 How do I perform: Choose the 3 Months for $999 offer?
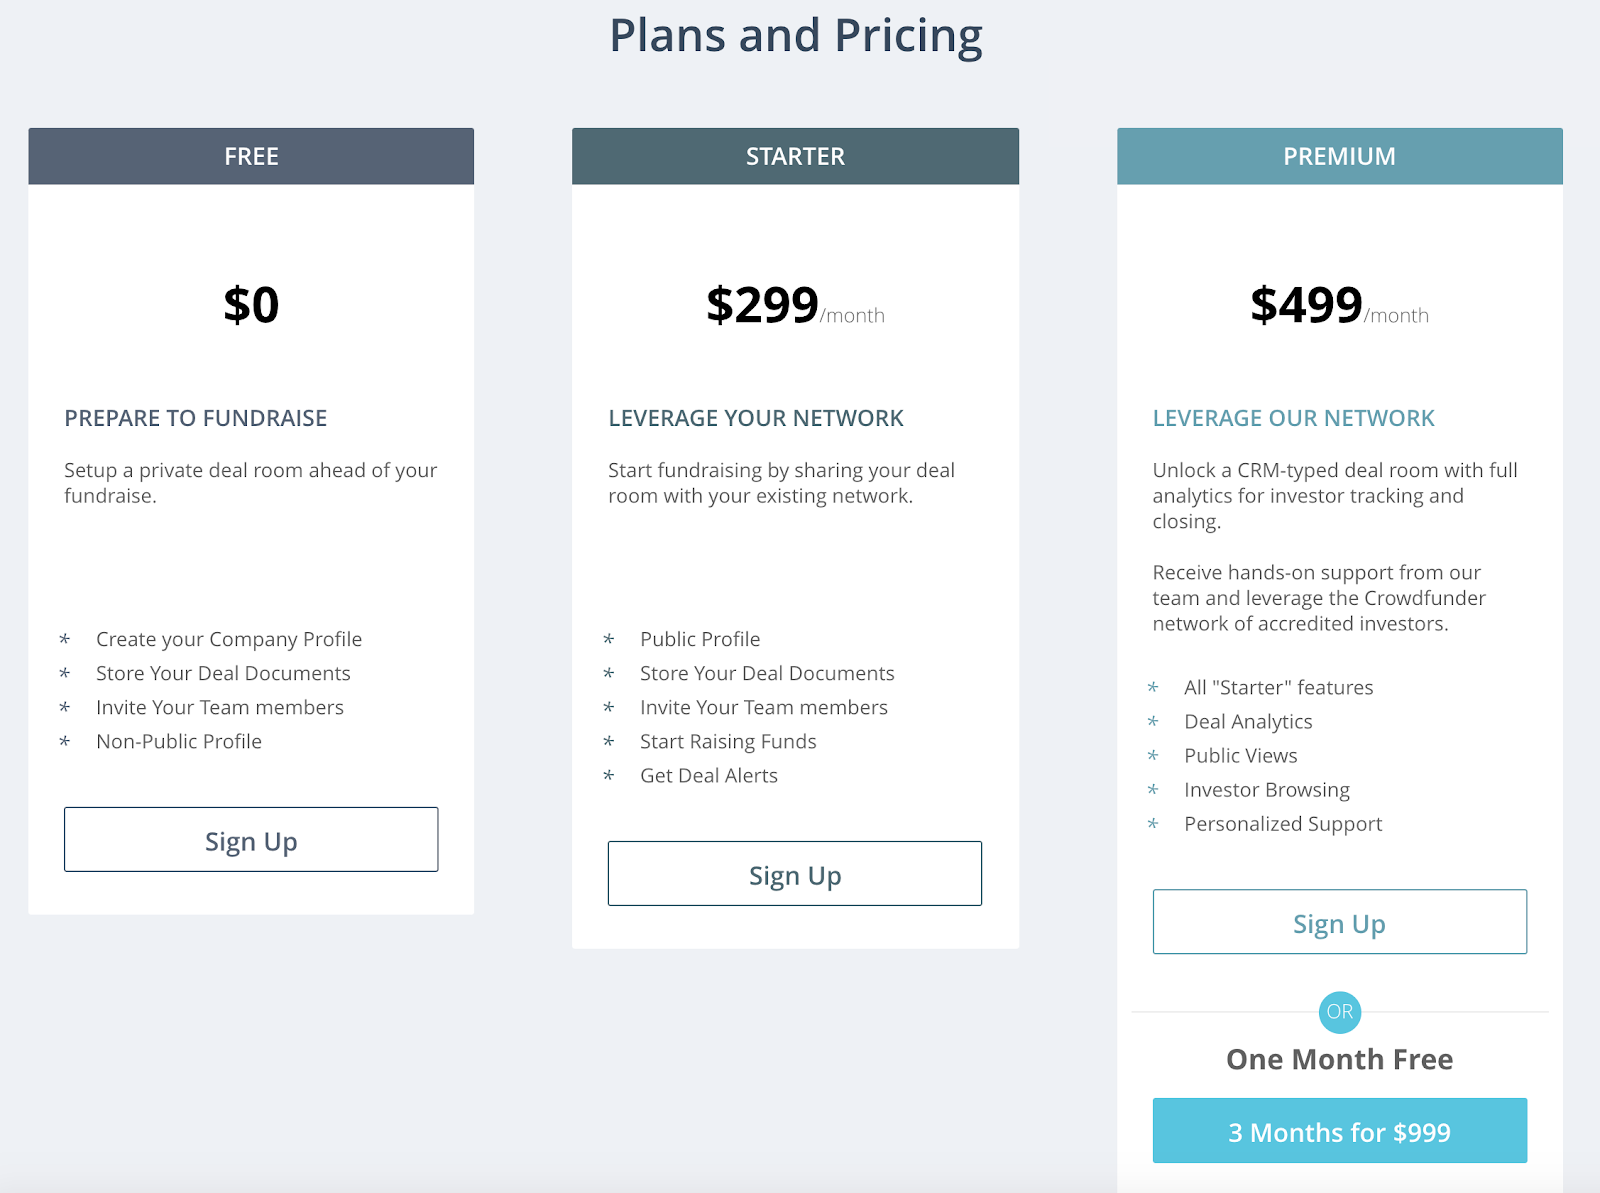(x=1339, y=1131)
